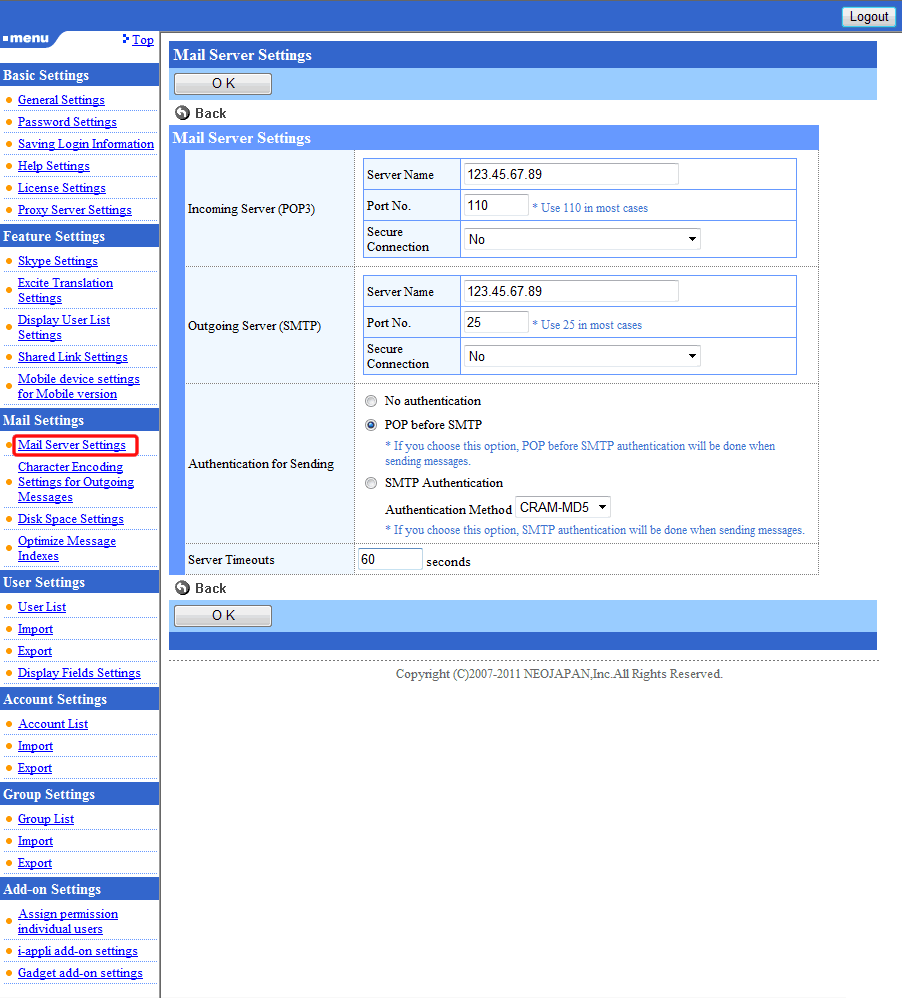902x998 pixels.
Task: Open Assign permission individual users link
Action: click(67, 921)
